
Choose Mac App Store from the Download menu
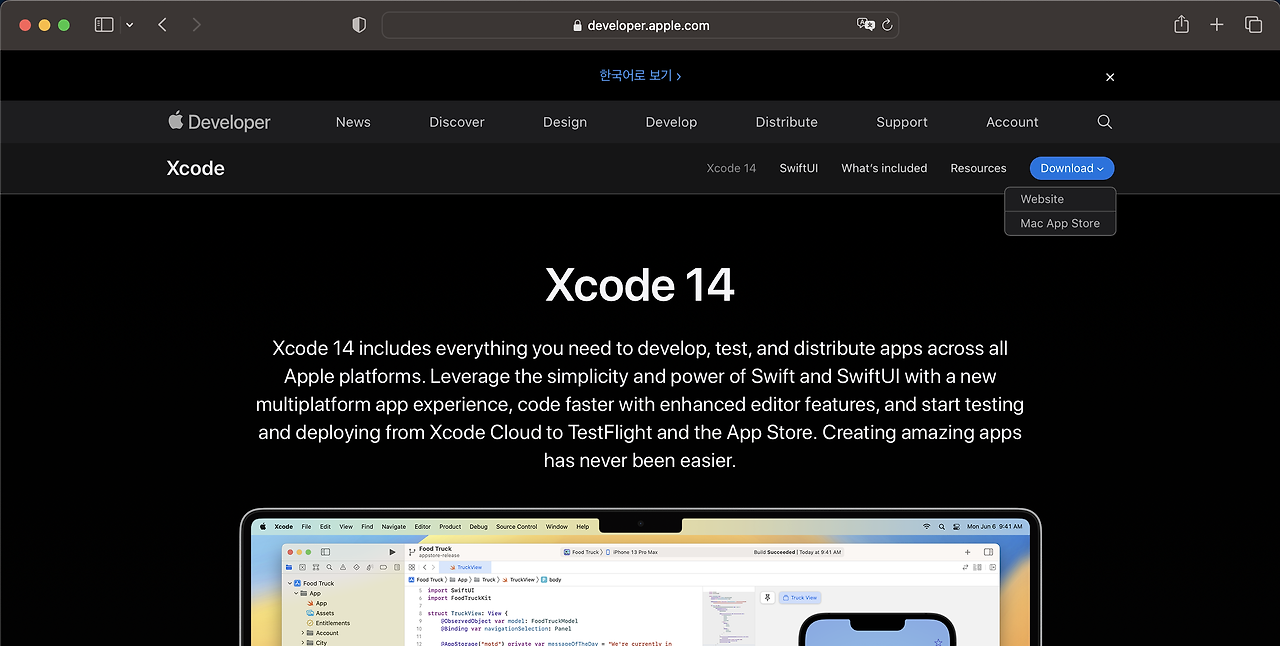pos(1059,223)
